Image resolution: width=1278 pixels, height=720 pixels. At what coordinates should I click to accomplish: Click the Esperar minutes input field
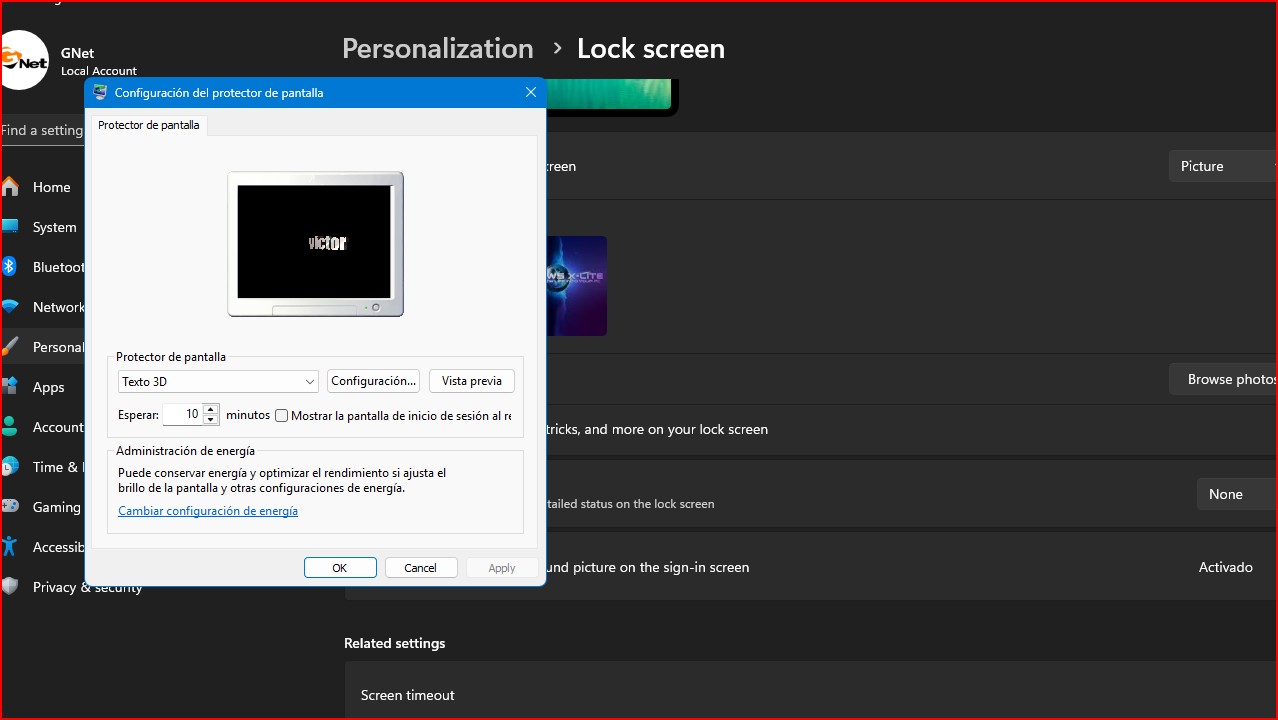tap(182, 415)
